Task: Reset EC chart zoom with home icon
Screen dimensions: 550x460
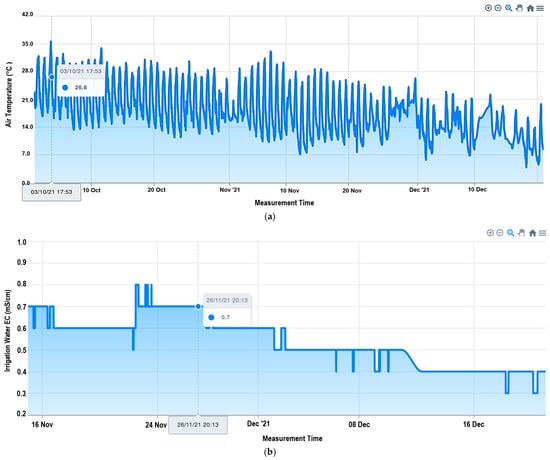Action: [x=532, y=233]
